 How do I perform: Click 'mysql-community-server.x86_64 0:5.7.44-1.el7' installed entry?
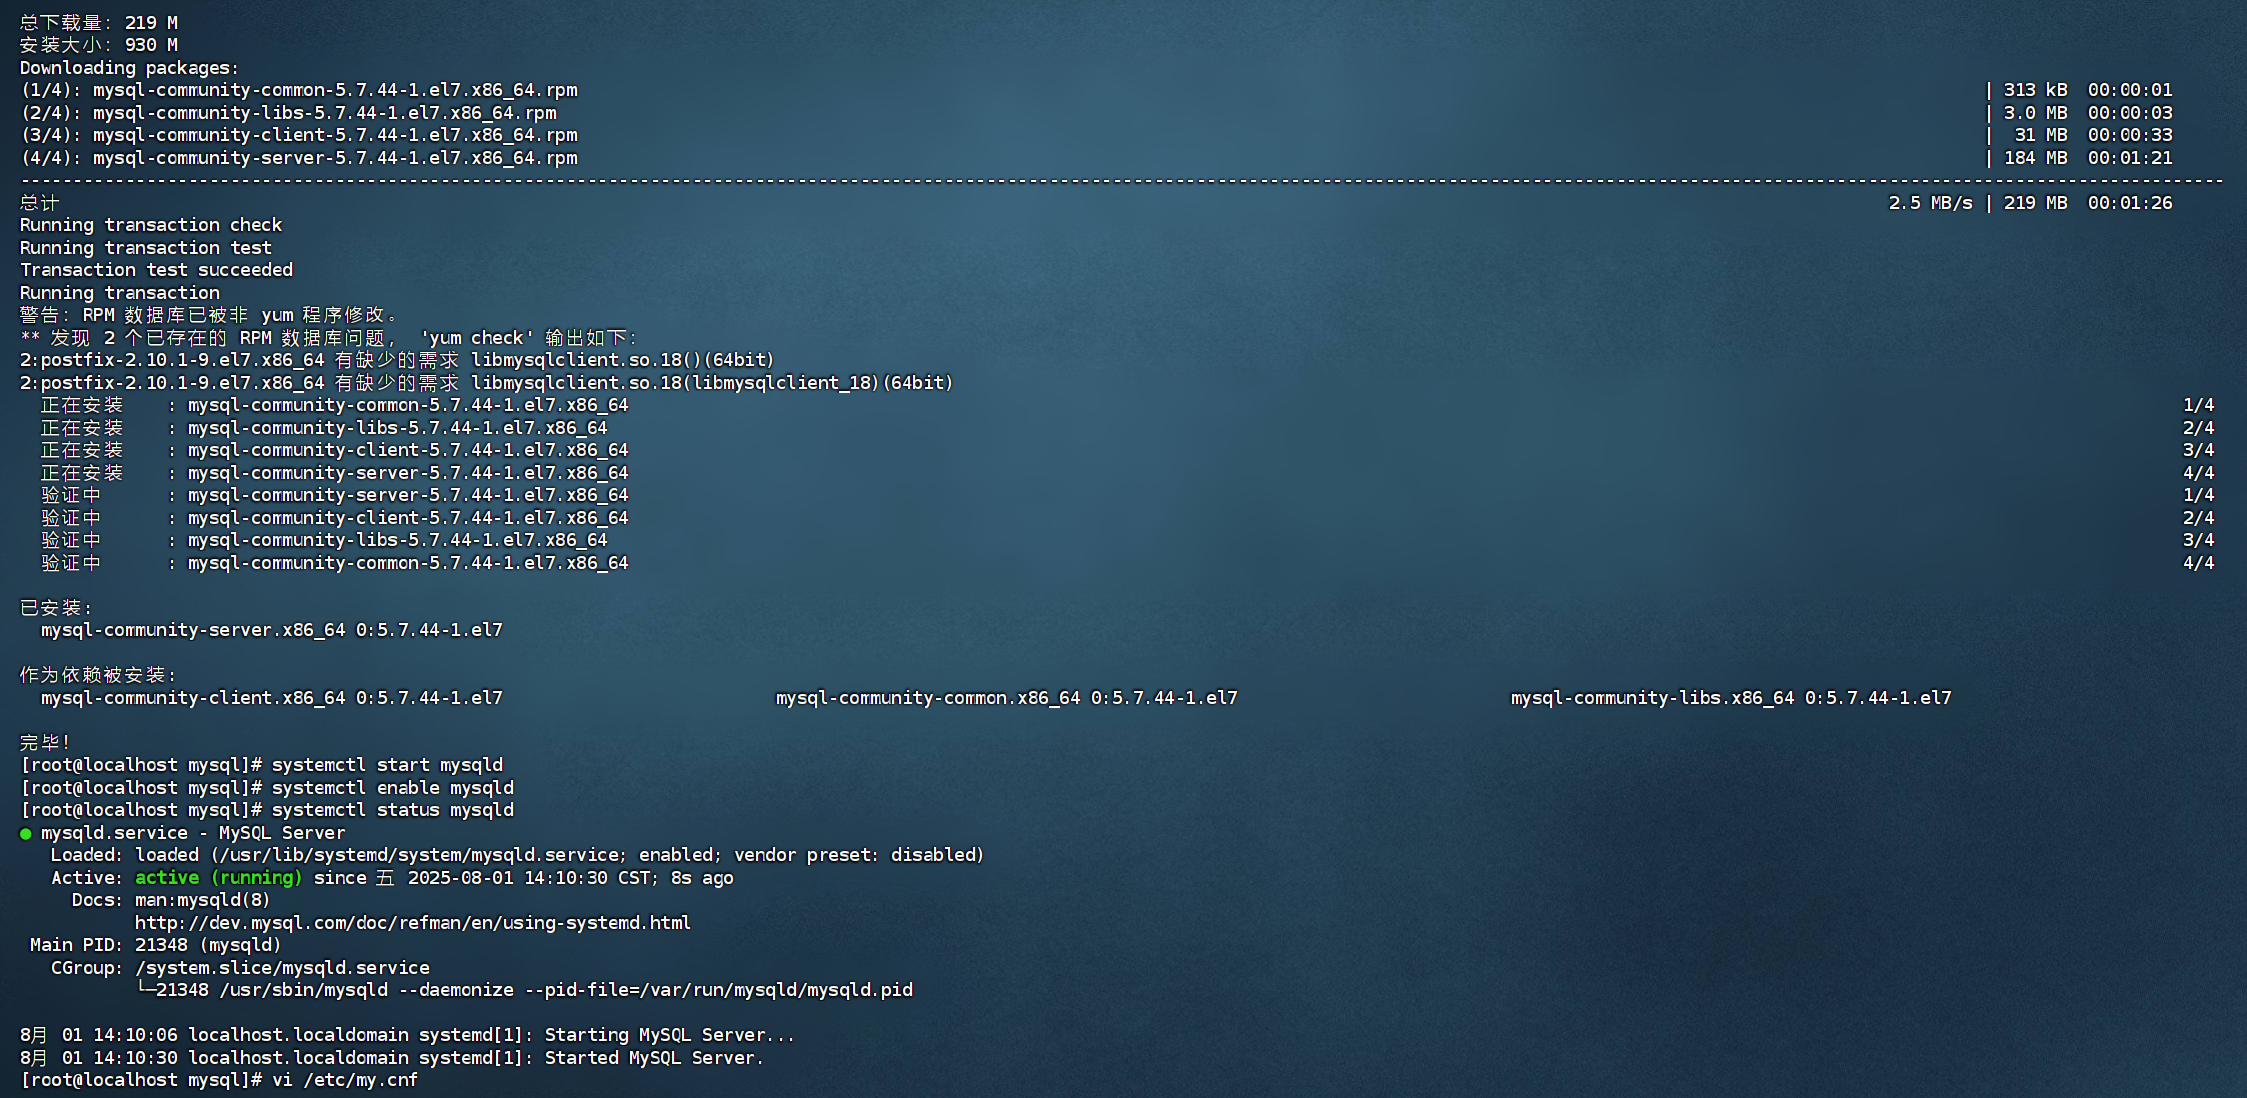[272, 630]
